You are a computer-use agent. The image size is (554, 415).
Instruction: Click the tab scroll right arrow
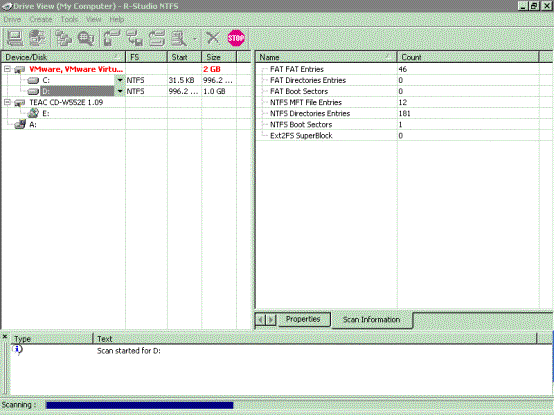click(271, 320)
